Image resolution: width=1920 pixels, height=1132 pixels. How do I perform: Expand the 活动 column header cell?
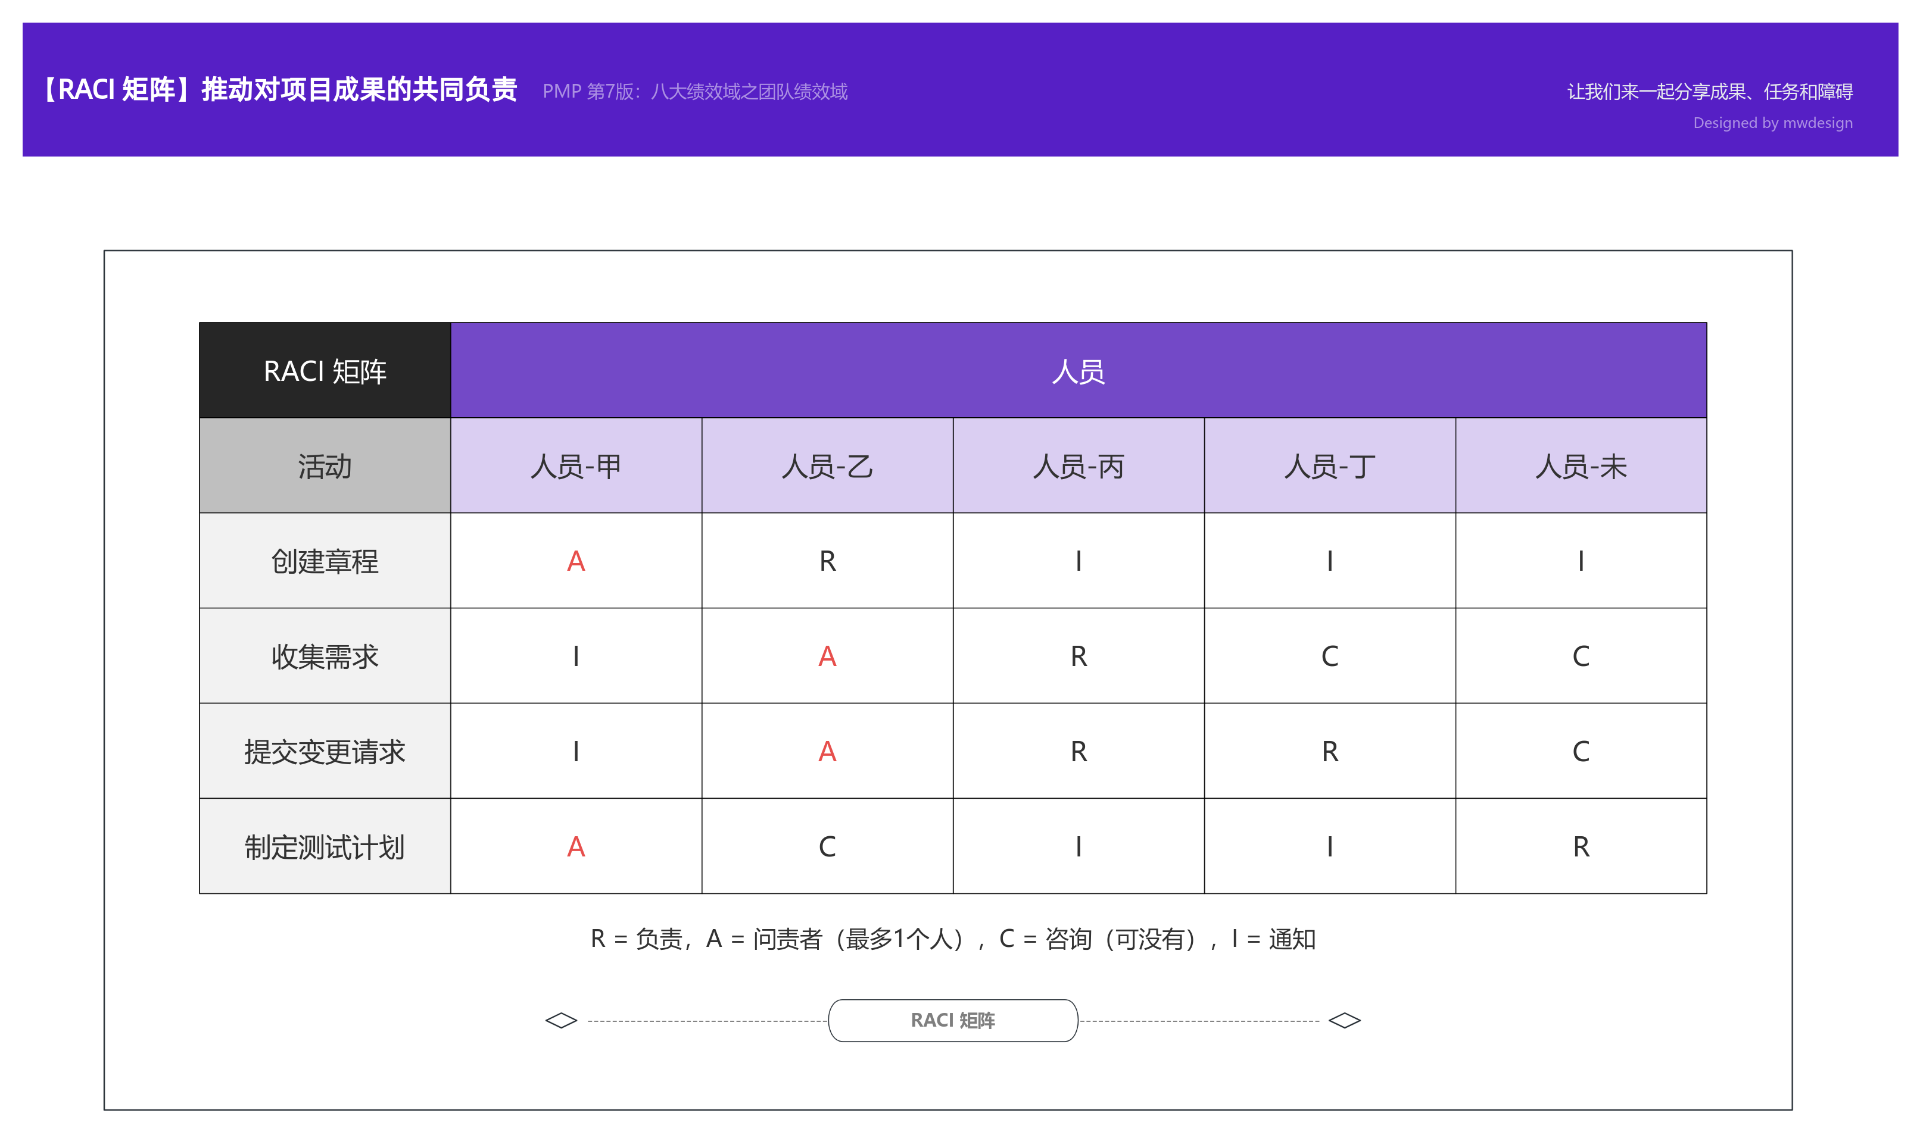[325, 466]
